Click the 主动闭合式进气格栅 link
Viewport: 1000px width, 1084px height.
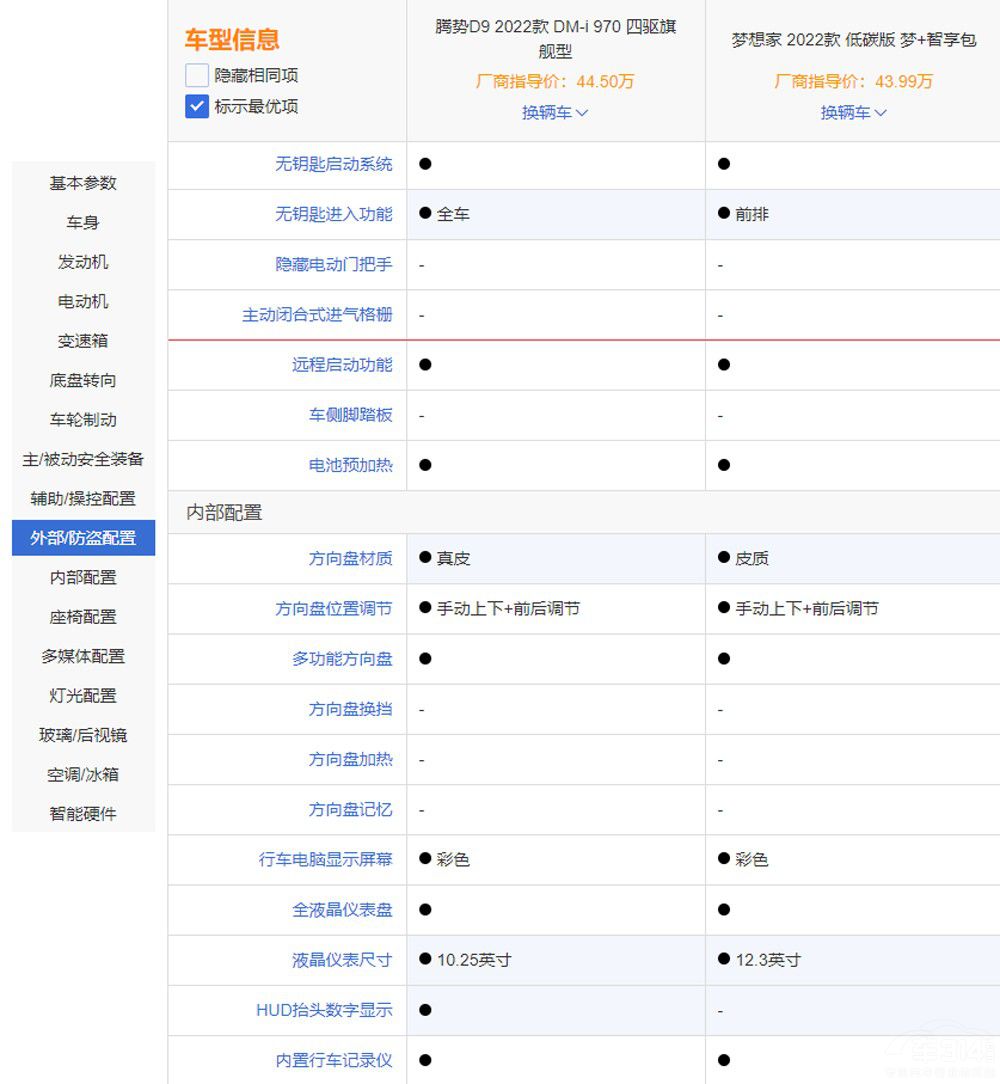(x=317, y=315)
